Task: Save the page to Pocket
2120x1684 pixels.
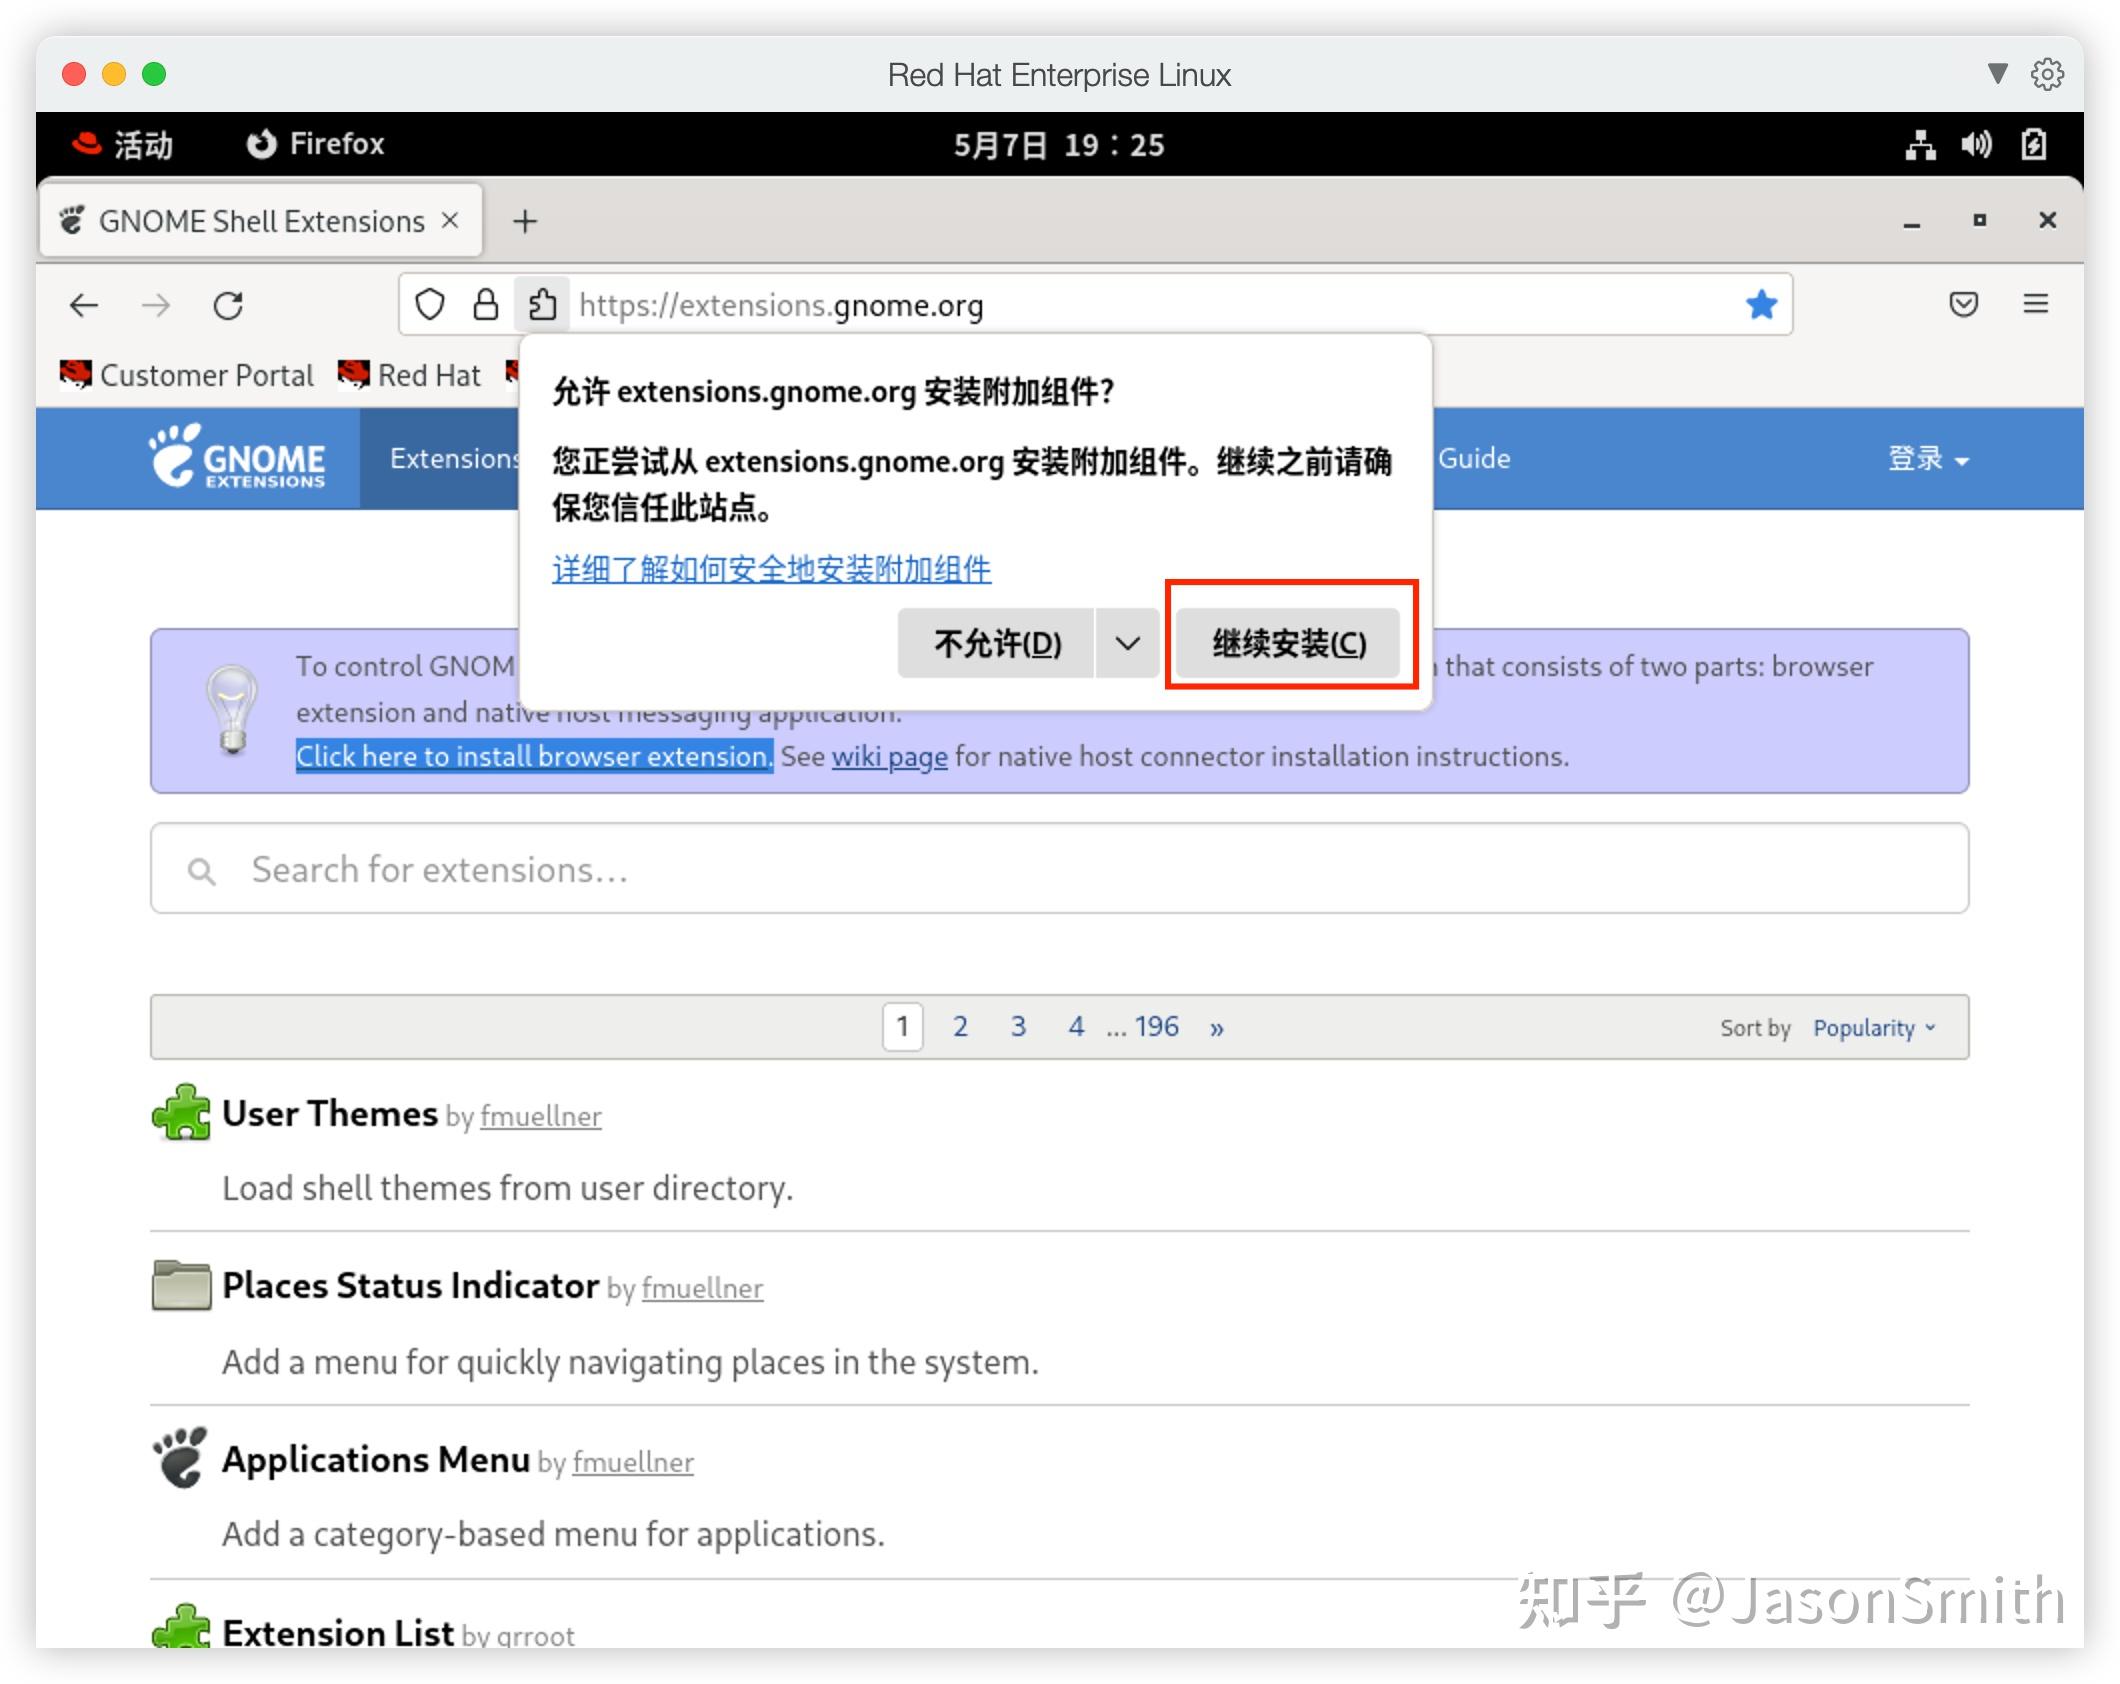Action: click(1963, 305)
